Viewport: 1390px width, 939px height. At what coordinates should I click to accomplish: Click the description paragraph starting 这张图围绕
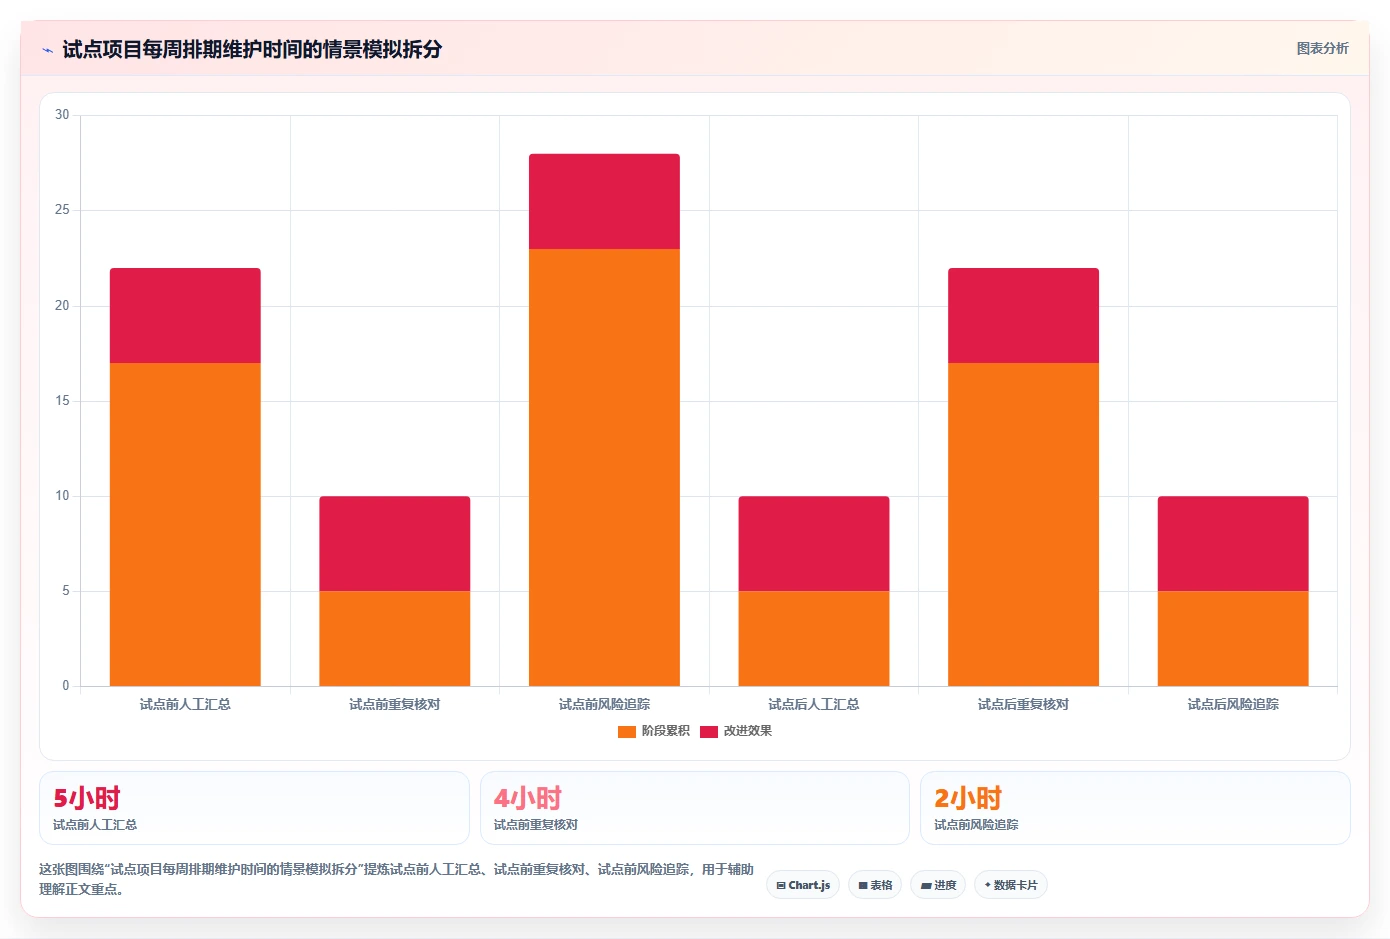pos(396,879)
